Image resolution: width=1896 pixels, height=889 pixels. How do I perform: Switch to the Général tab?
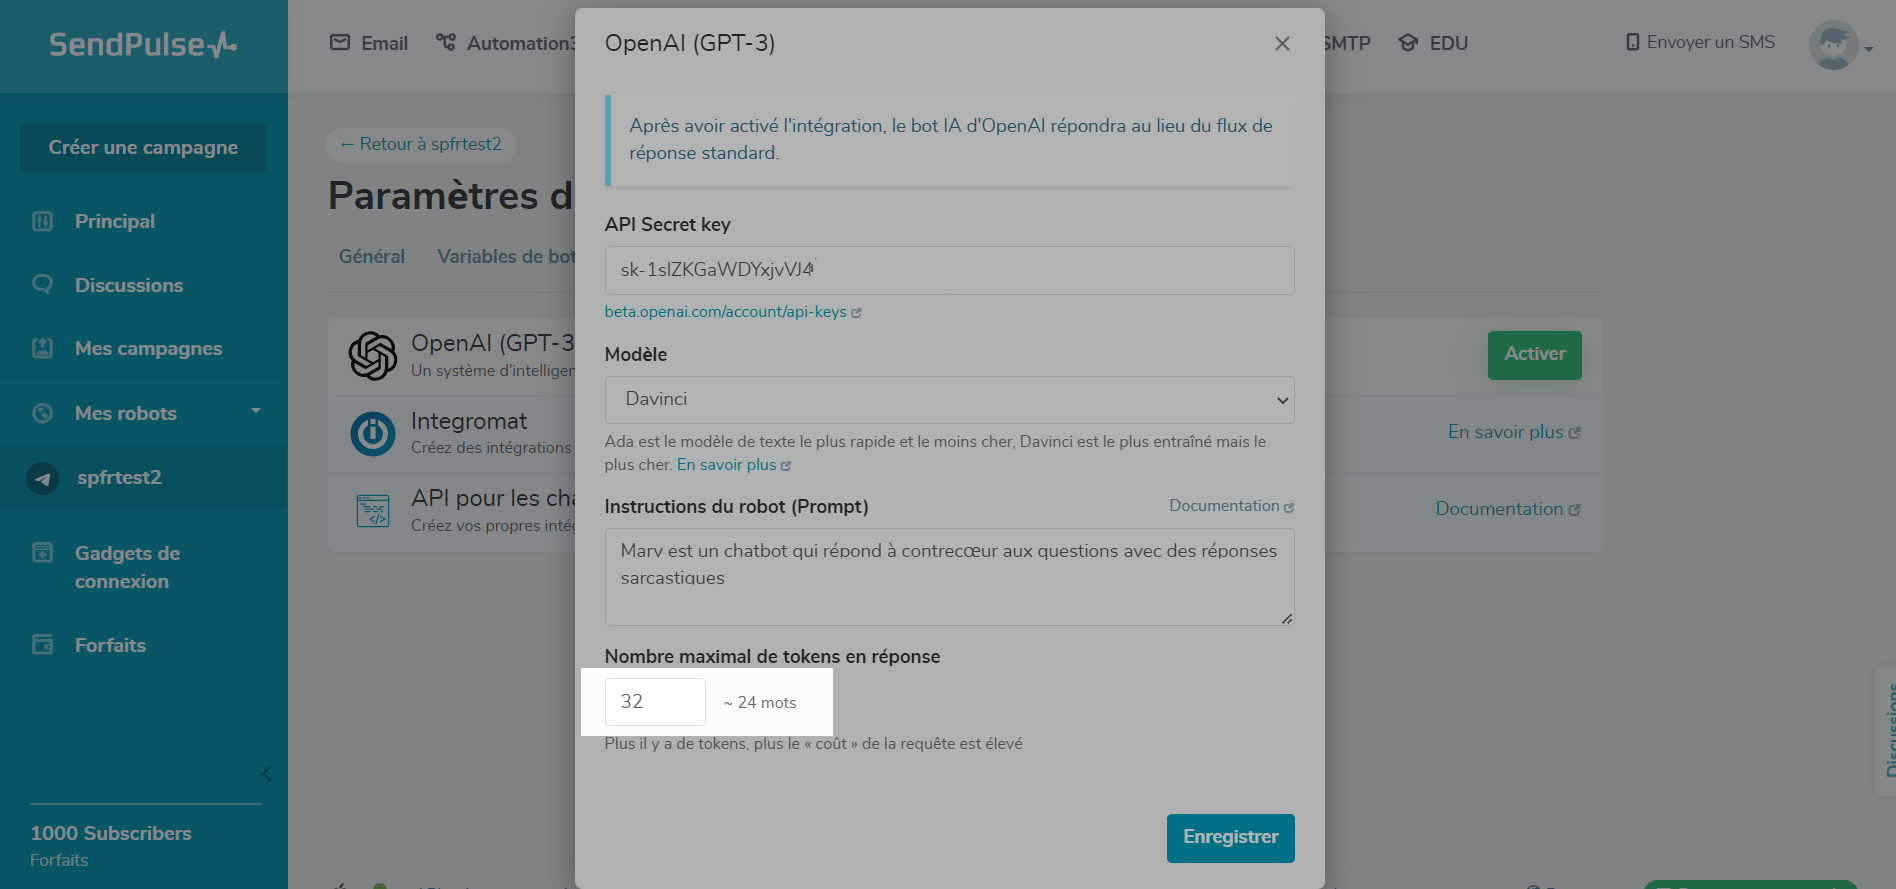(x=372, y=256)
